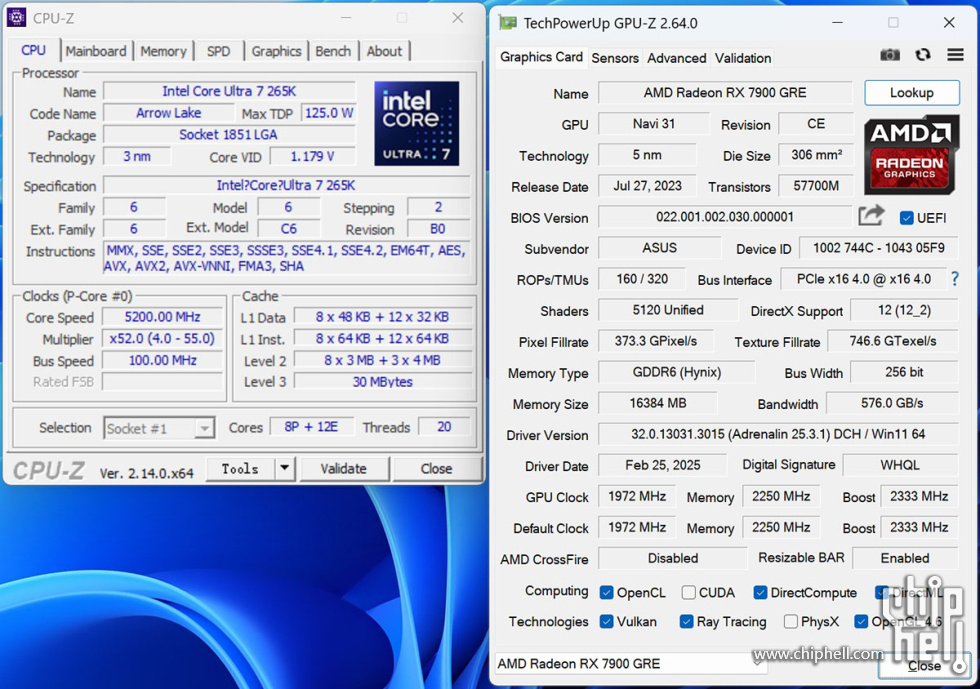Open the Bench tab

pyautogui.click(x=332, y=51)
